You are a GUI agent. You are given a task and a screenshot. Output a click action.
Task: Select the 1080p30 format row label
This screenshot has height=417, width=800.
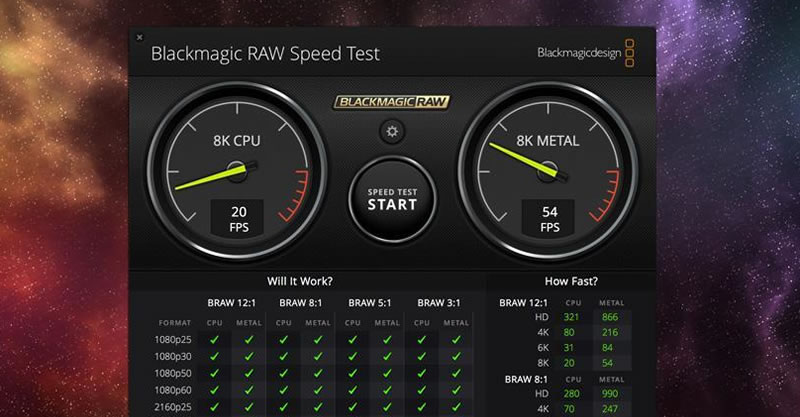pos(173,356)
